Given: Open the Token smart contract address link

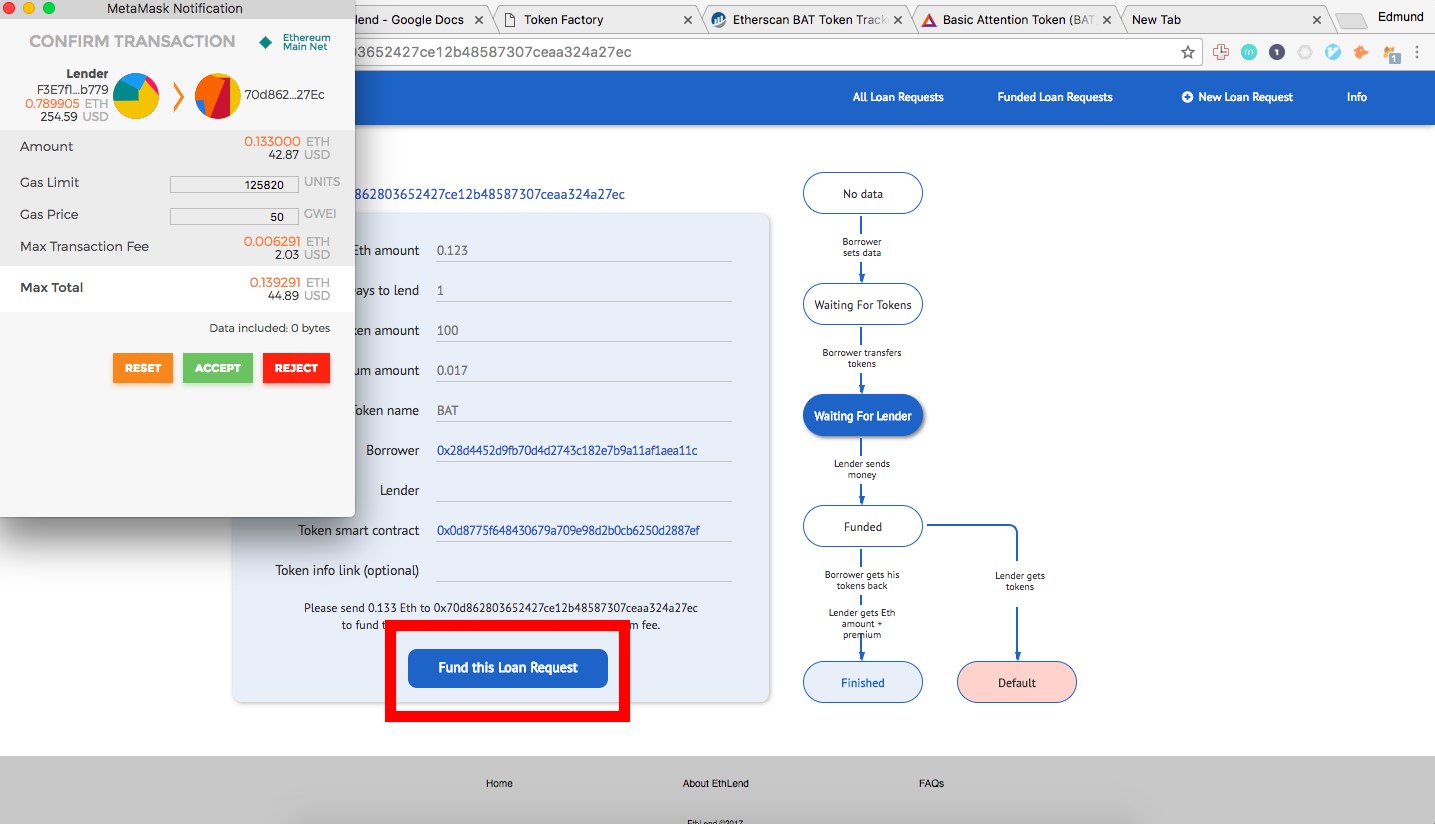Looking at the screenshot, I should click(568, 530).
